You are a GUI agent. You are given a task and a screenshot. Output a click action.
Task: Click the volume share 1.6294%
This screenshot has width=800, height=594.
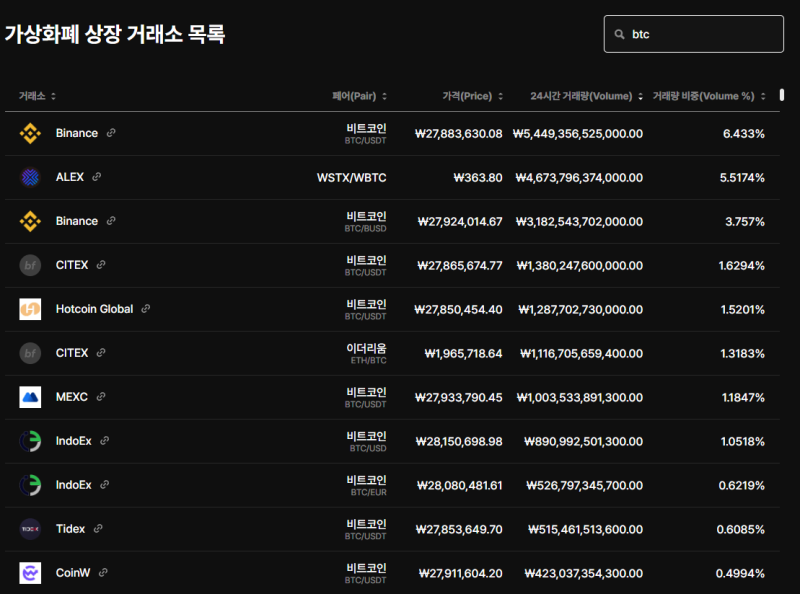pos(742,265)
